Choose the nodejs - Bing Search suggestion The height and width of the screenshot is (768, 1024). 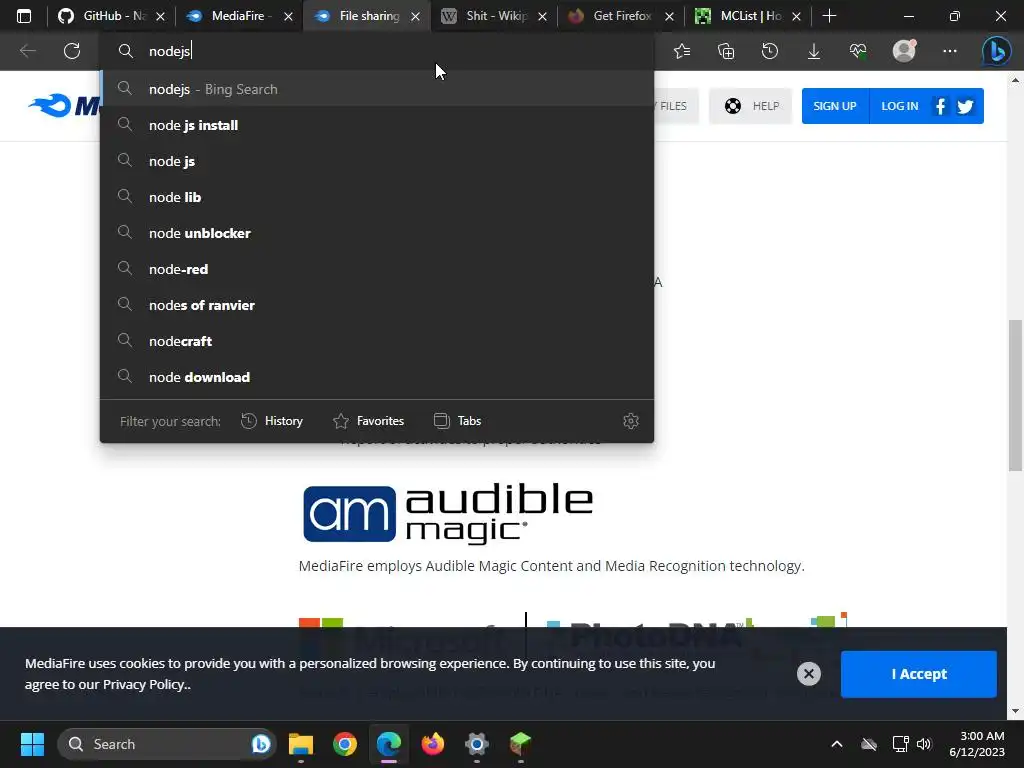[377, 89]
